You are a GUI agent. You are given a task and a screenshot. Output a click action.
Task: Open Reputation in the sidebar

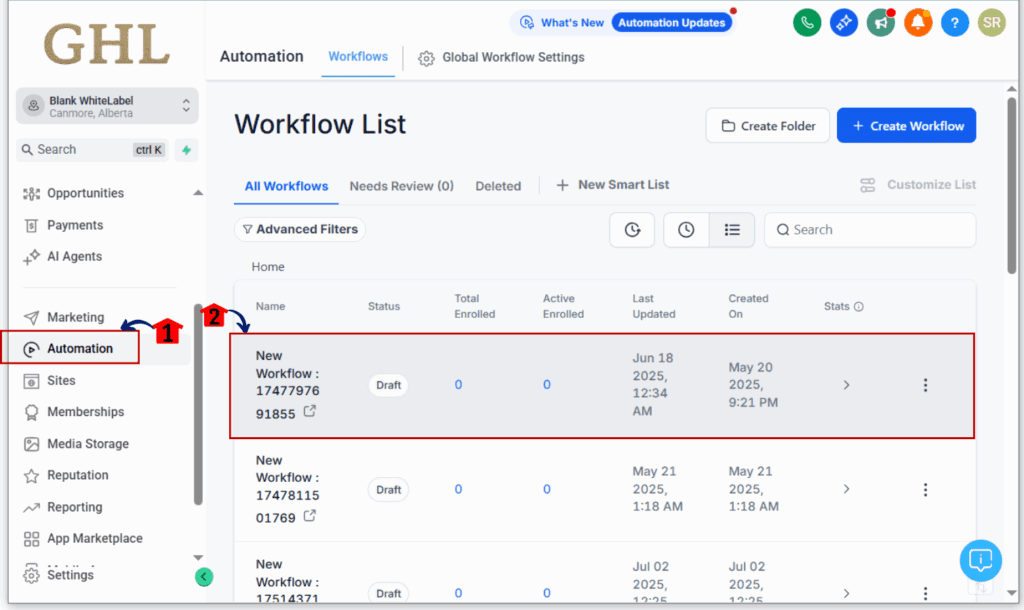pos(77,475)
